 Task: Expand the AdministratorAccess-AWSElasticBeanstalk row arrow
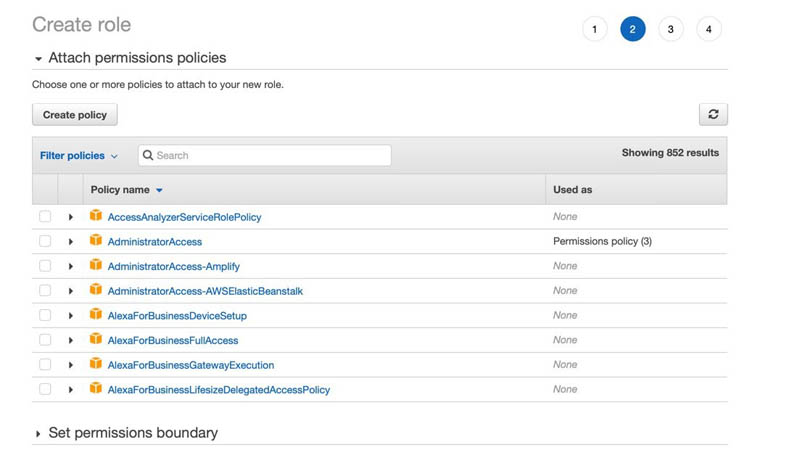point(71,291)
